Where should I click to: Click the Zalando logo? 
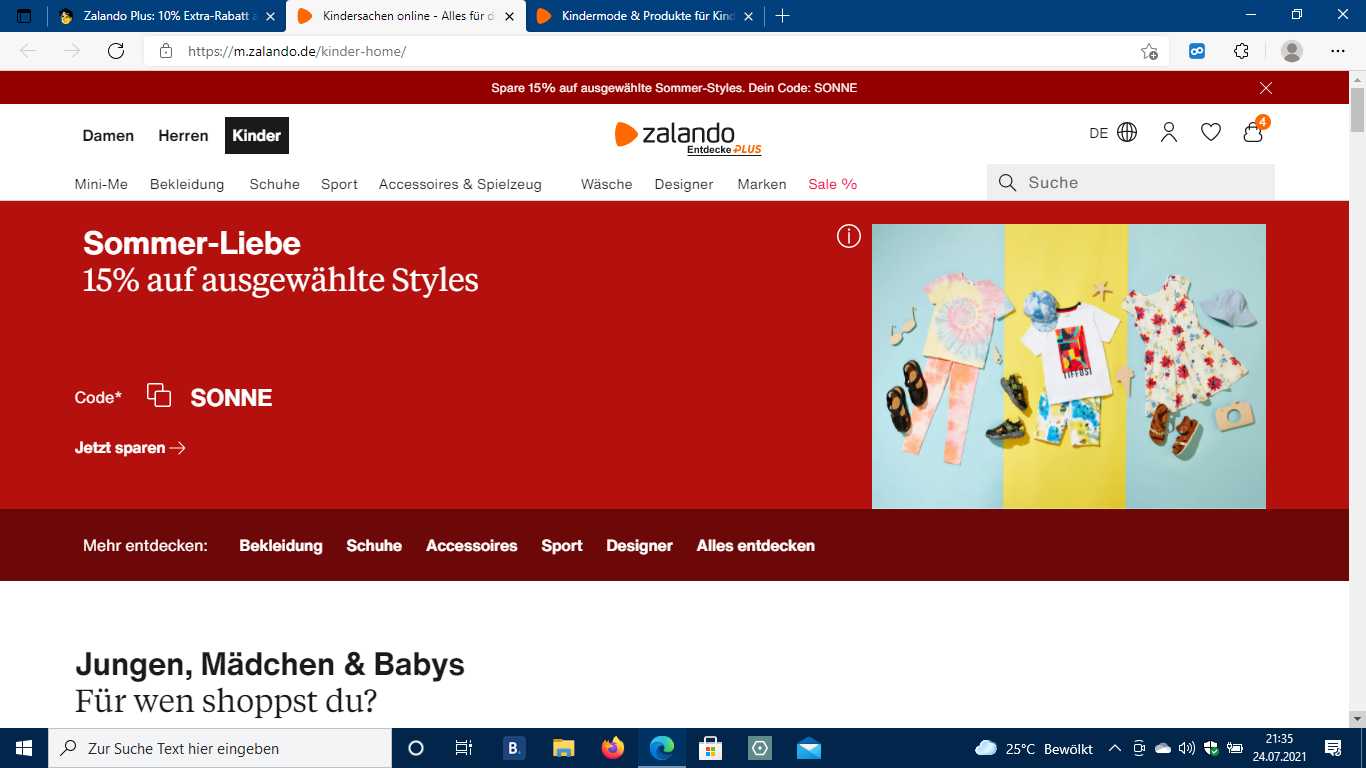pyautogui.click(x=675, y=134)
